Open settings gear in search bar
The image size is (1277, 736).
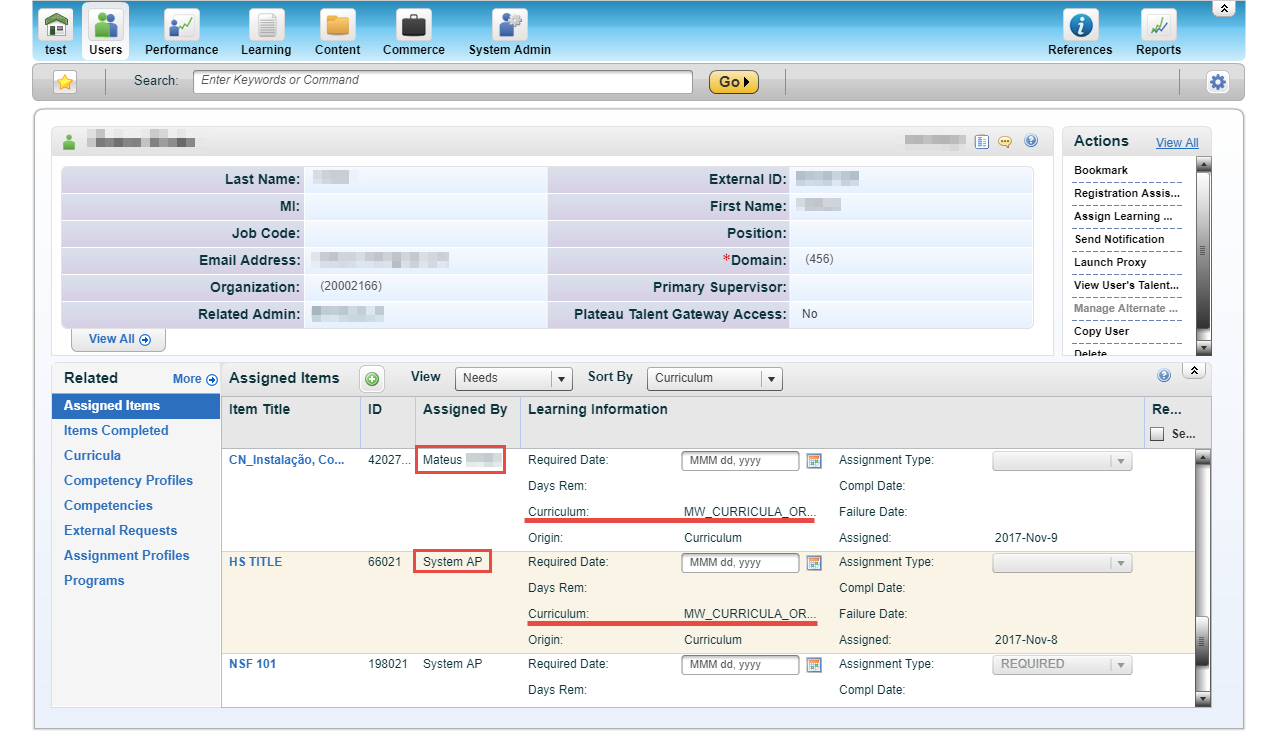click(1217, 82)
